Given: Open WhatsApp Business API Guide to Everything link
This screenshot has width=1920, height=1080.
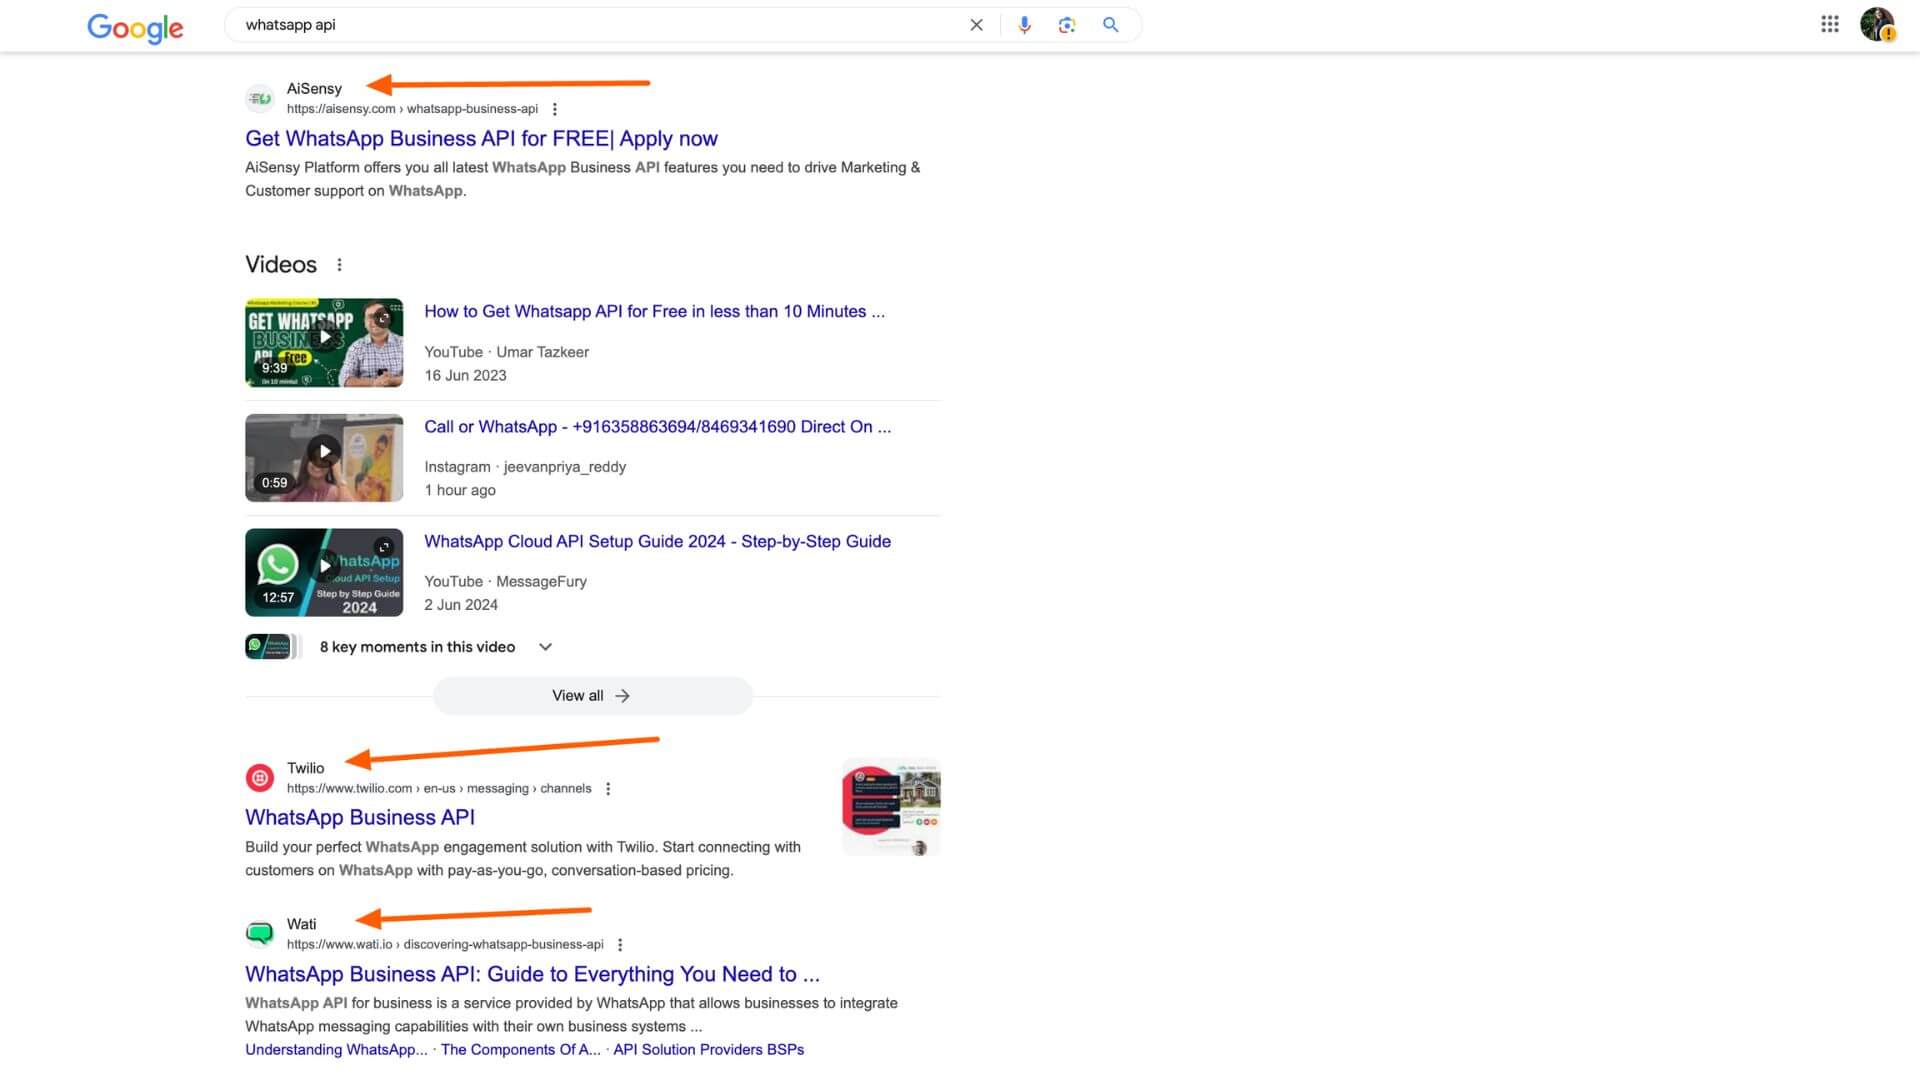Looking at the screenshot, I should pyautogui.click(x=532, y=975).
